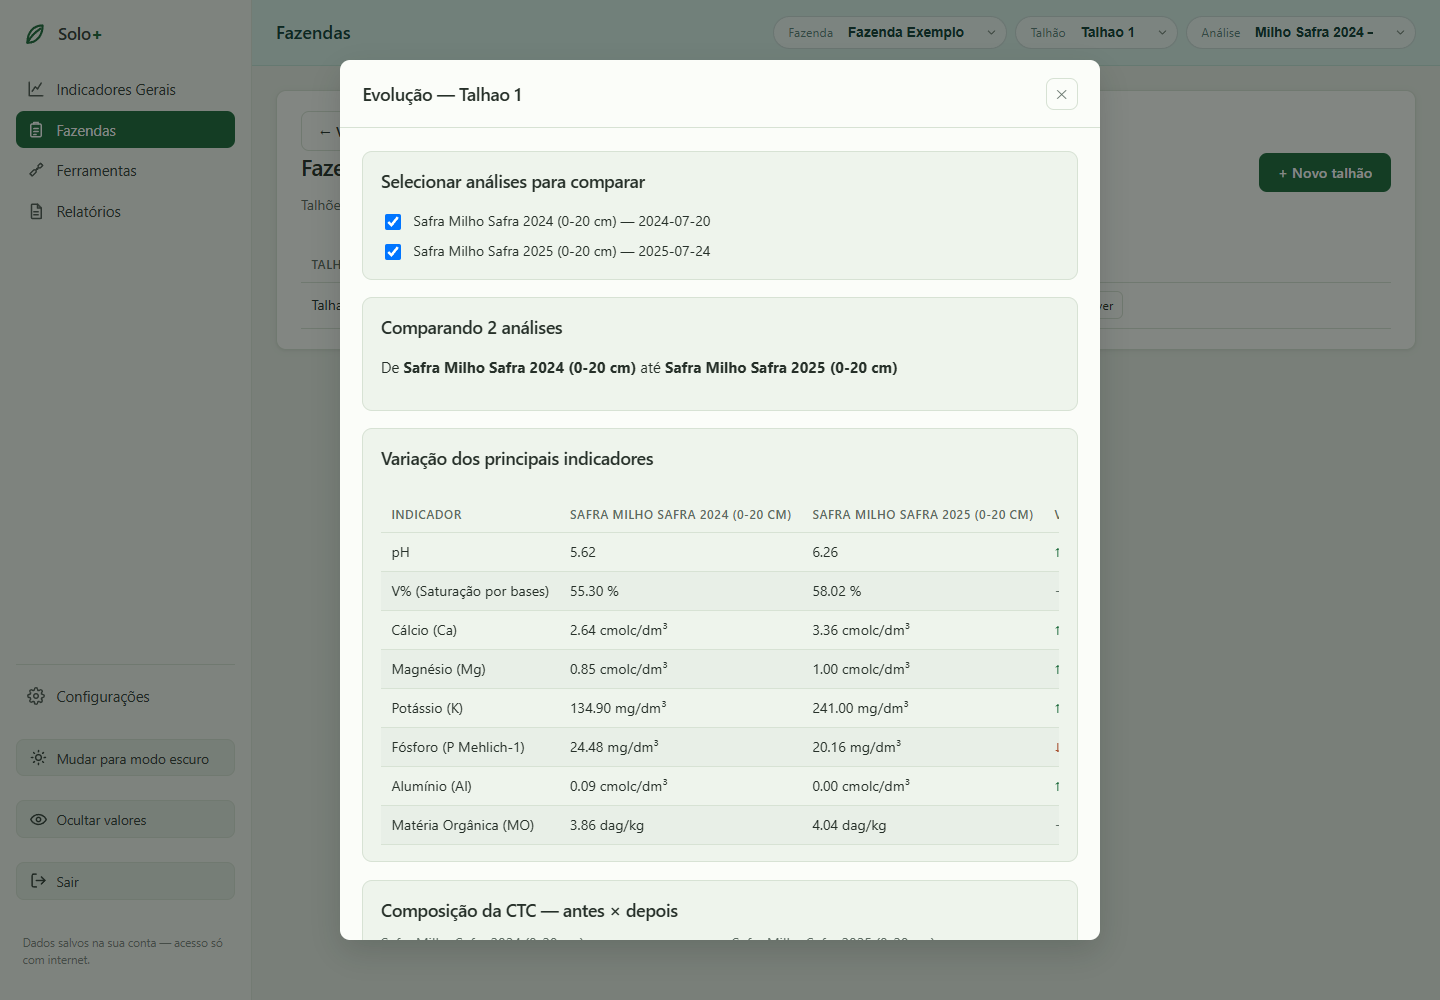The height and width of the screenshot is (1000, 1440).
Task: Expand the Talhão selector dropdown
Action: 1096,32
